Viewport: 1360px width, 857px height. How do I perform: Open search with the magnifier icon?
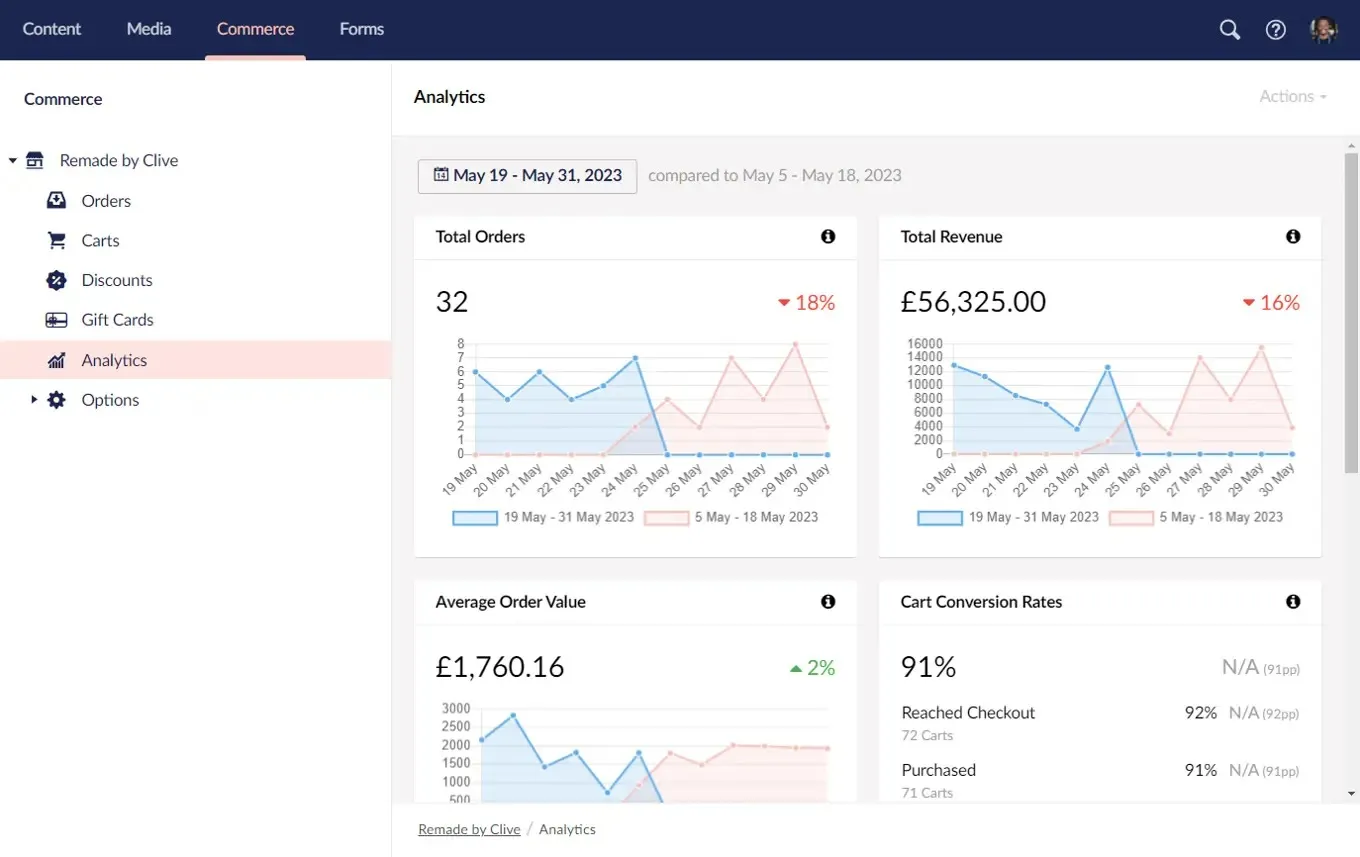coord(1229,29)
